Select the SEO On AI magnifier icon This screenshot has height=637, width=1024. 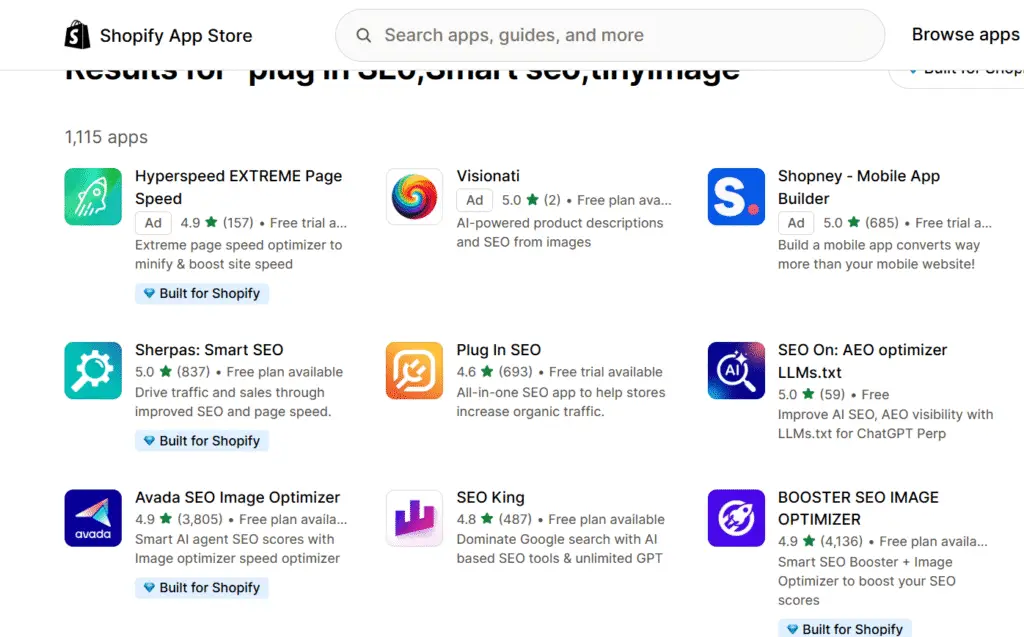coord(736,370)
